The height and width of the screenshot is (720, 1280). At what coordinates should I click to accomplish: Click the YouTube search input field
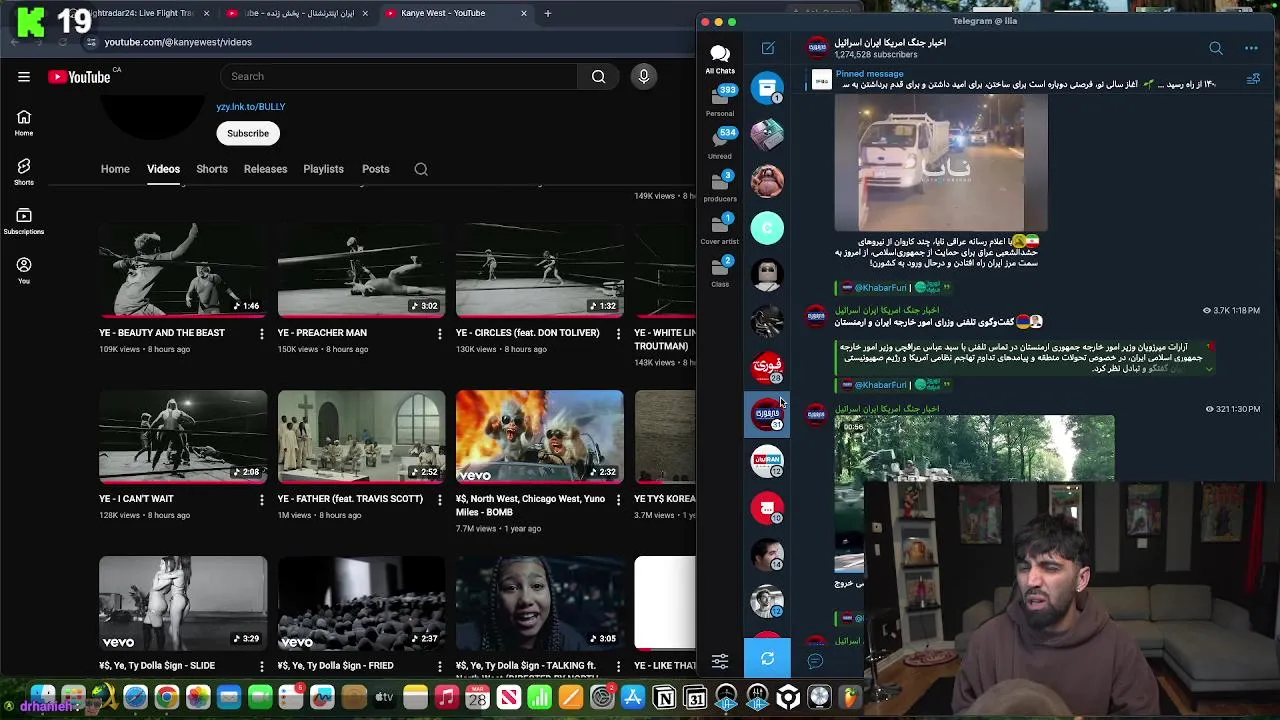tap(398, 76)
